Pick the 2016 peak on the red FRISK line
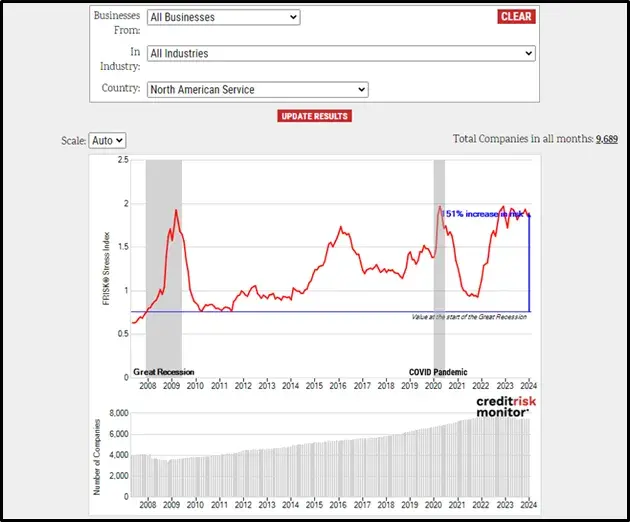This screenshot has height=522, width=630. click(x=341, y=228)
